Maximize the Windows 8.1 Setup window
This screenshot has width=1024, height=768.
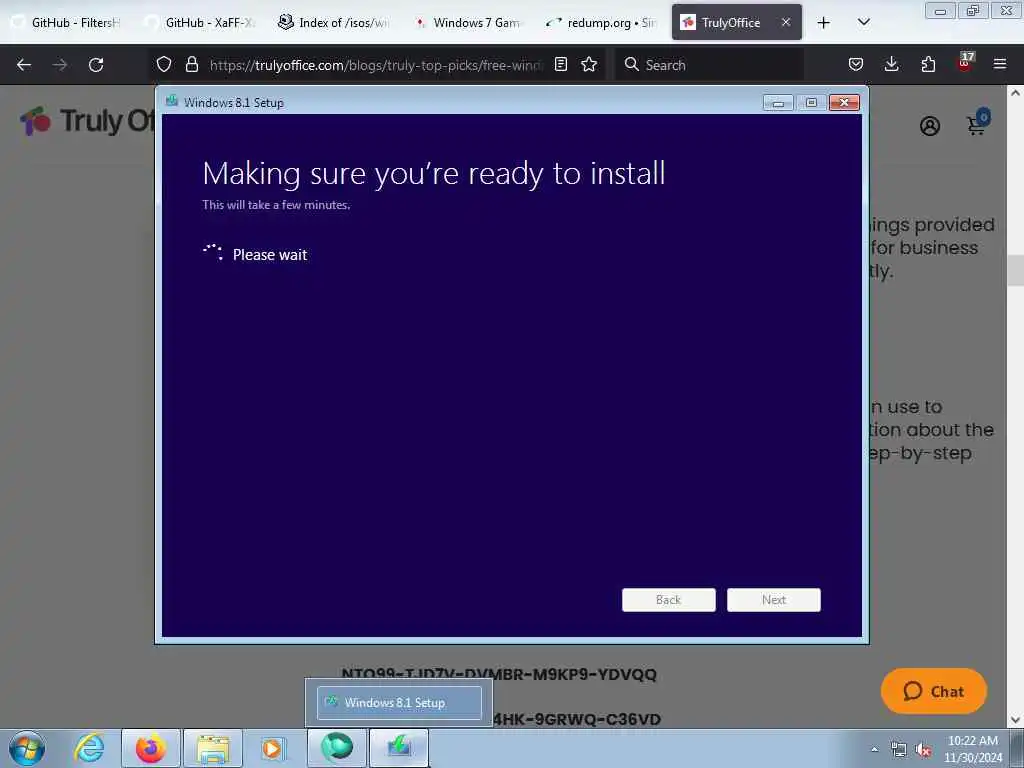(x=811, y=103)
